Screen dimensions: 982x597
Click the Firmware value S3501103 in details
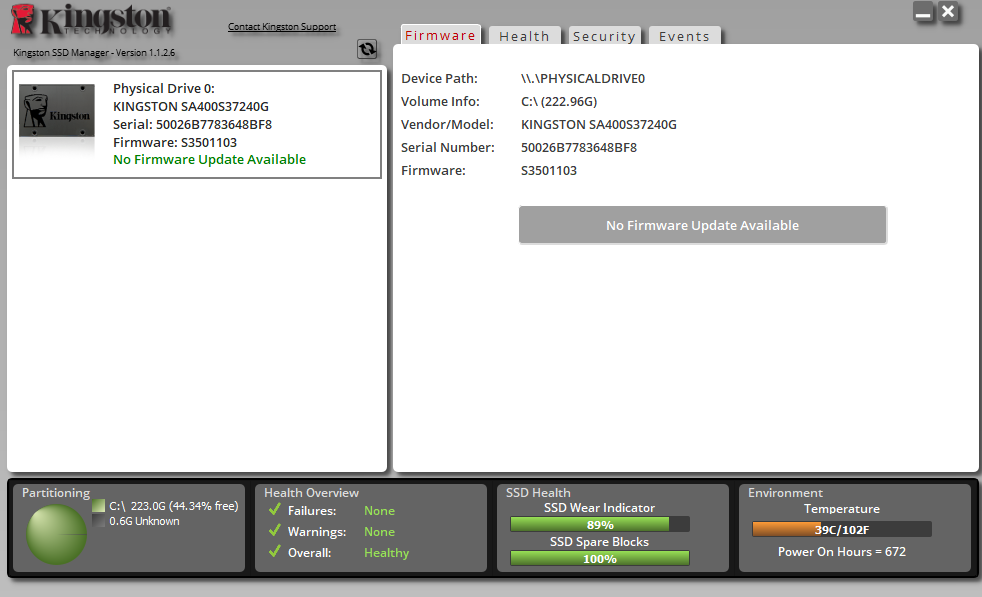(x=549, y=170)
